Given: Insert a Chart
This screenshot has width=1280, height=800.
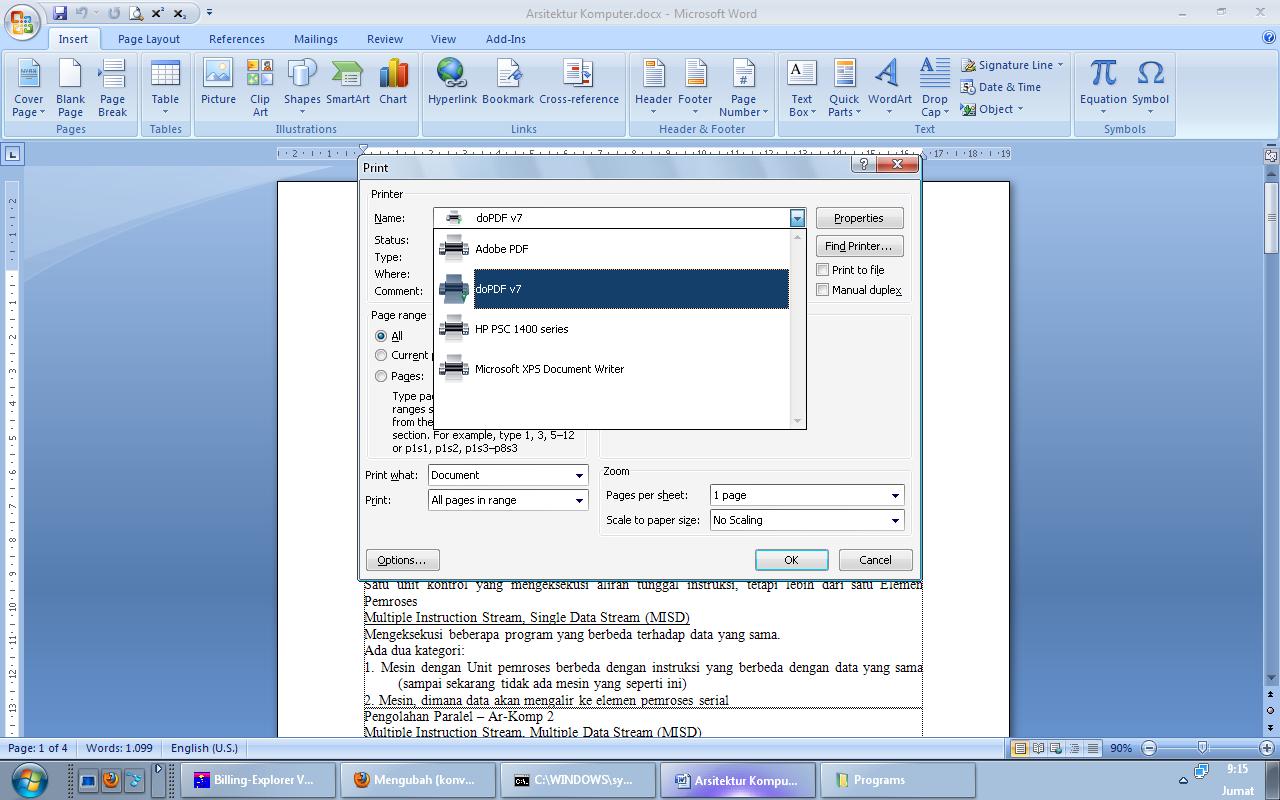Looking at the screenshot, I should tap(393, 82).
